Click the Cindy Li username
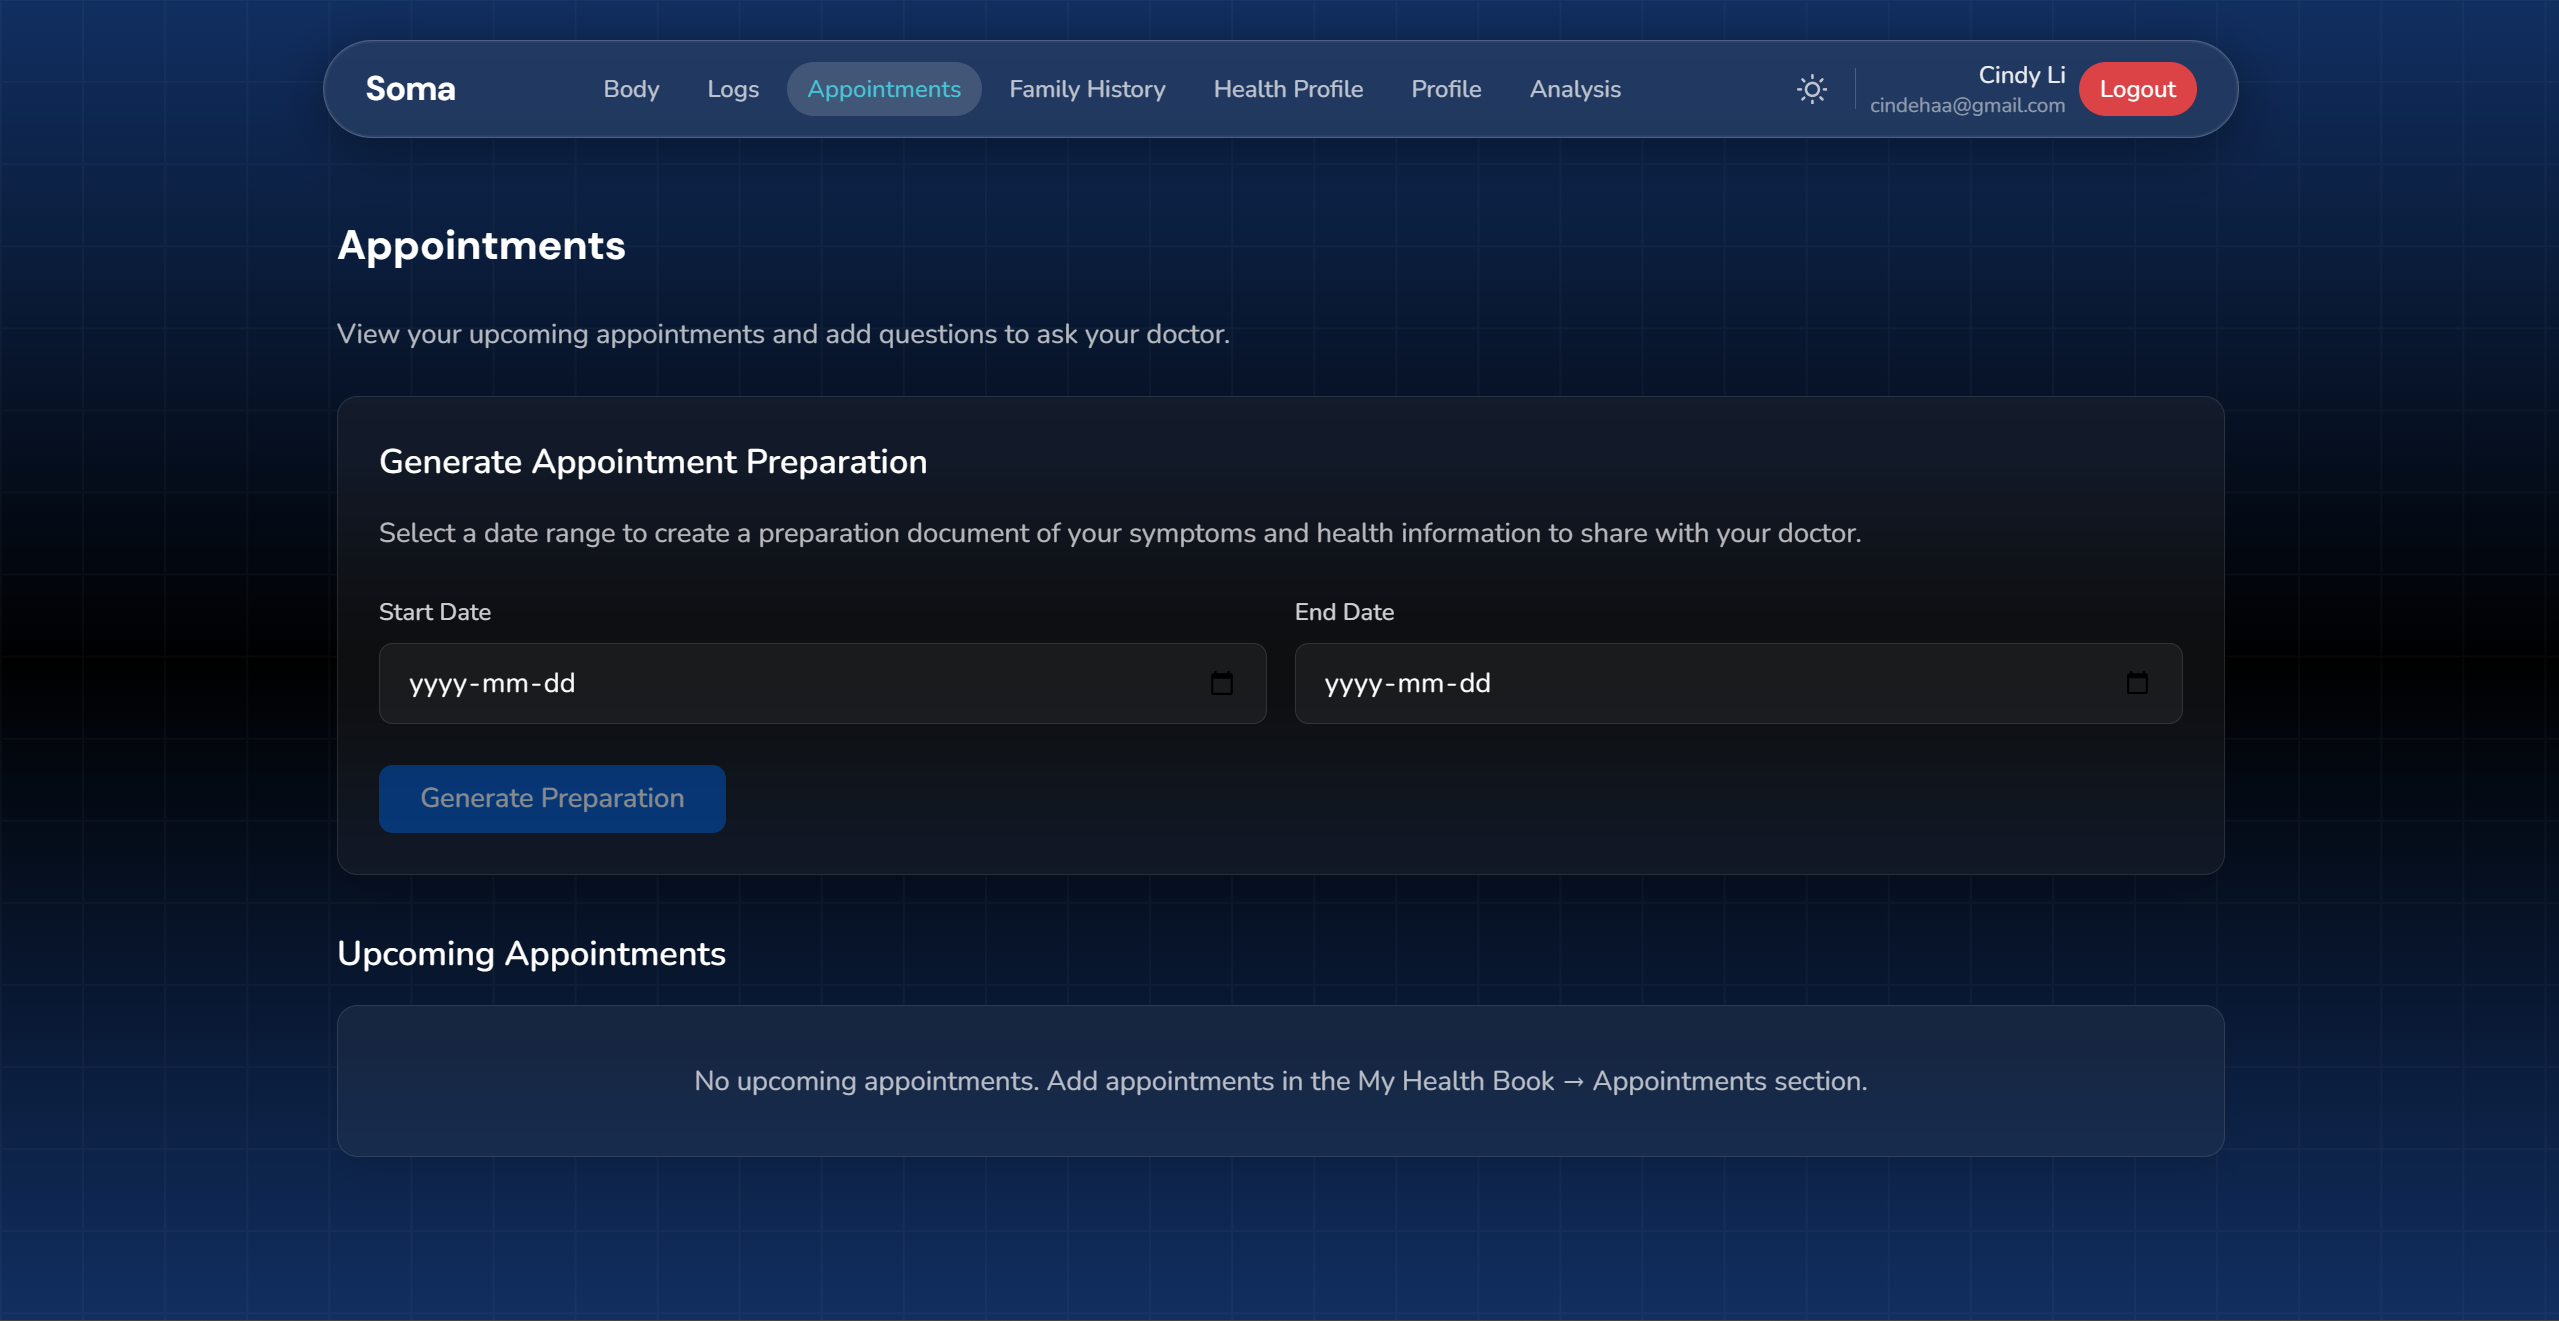The height and width of the screenshot is (1321, 2559). pyautogui.click(x=2021, y=75)
